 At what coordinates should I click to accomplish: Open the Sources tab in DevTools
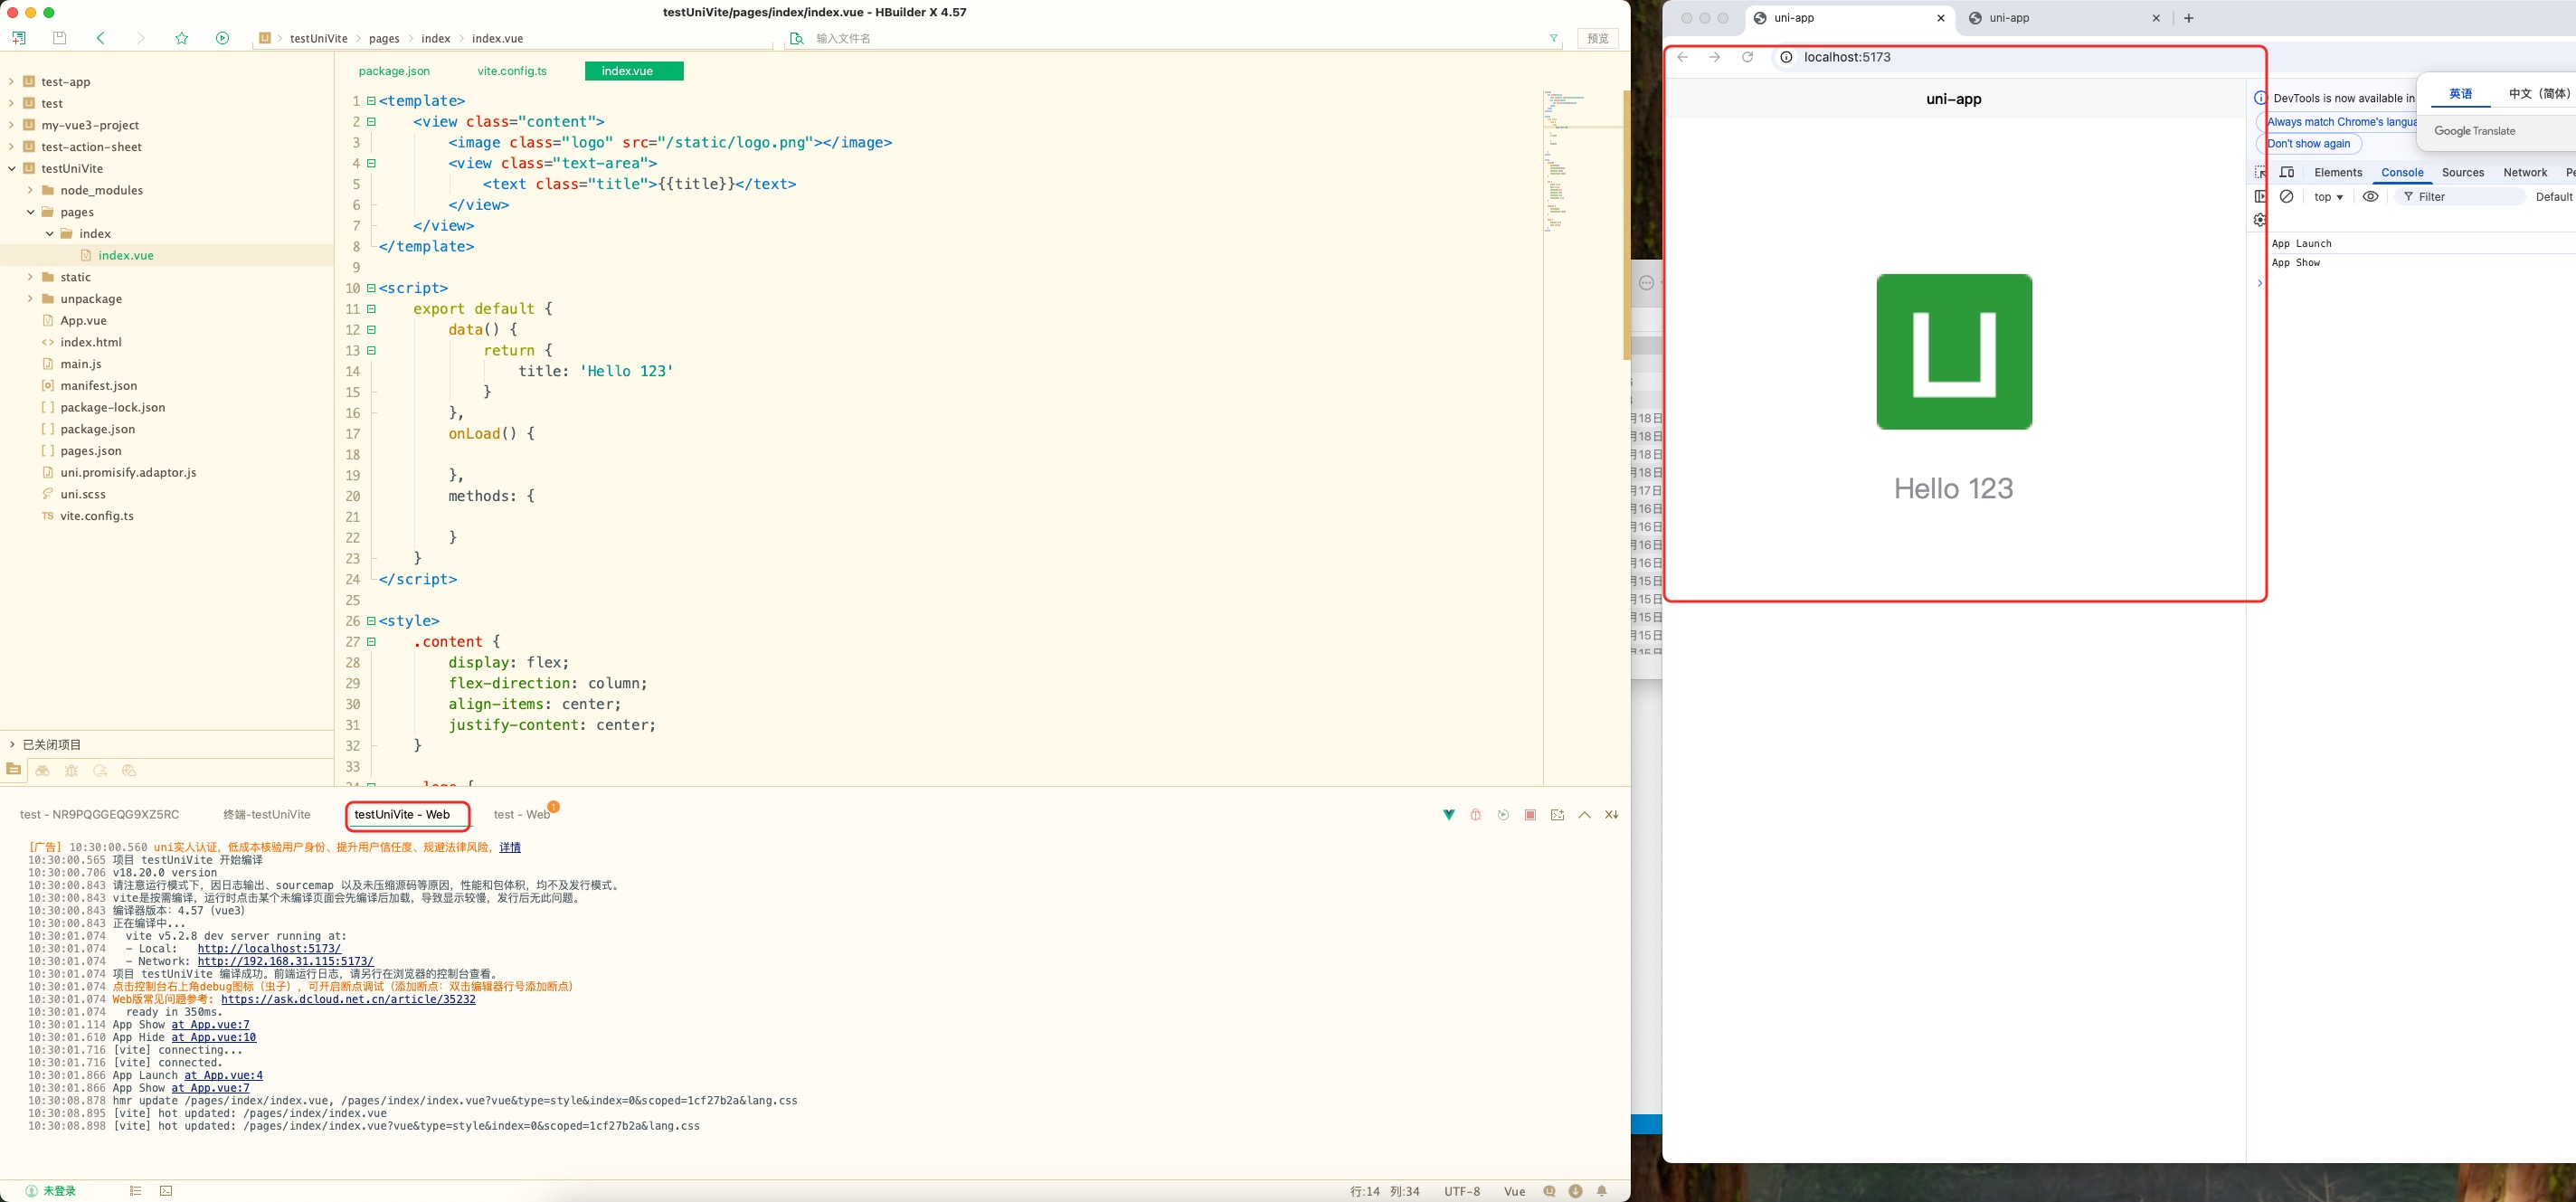pyautogui.click(x=2463, y=172)
